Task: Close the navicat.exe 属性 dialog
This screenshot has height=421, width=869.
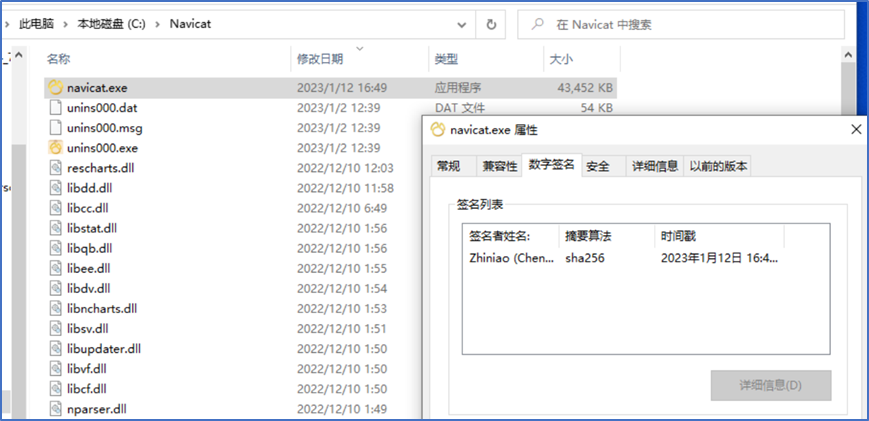Action: click(856, 130)
